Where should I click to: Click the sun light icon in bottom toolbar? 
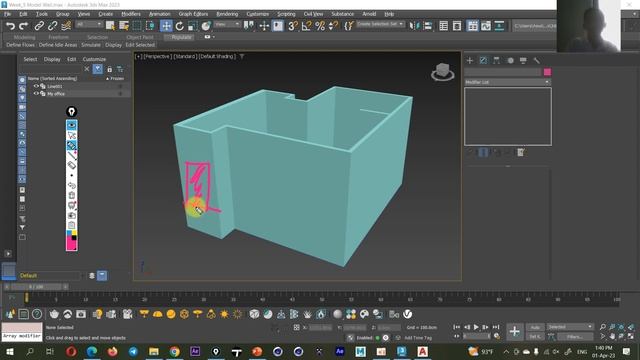(224, 314)
